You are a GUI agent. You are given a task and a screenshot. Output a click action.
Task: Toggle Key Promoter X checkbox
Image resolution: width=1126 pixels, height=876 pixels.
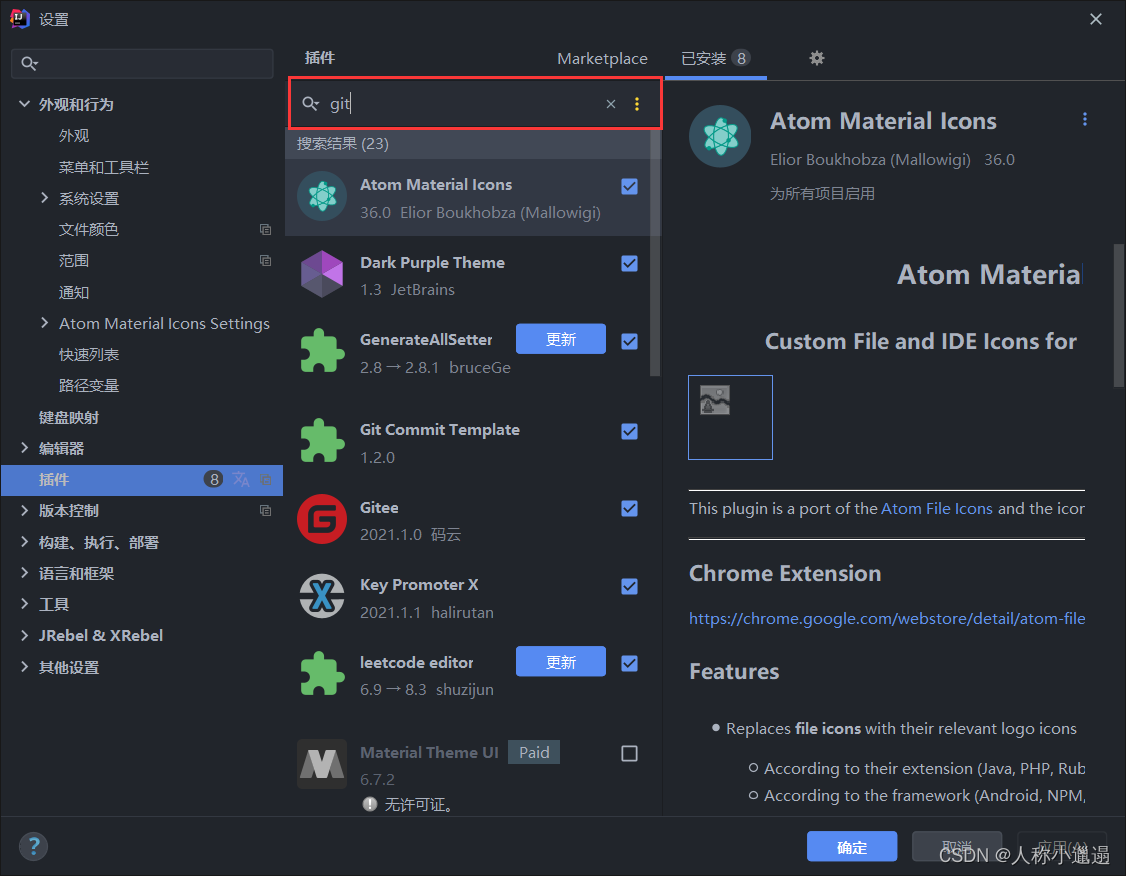629,587
